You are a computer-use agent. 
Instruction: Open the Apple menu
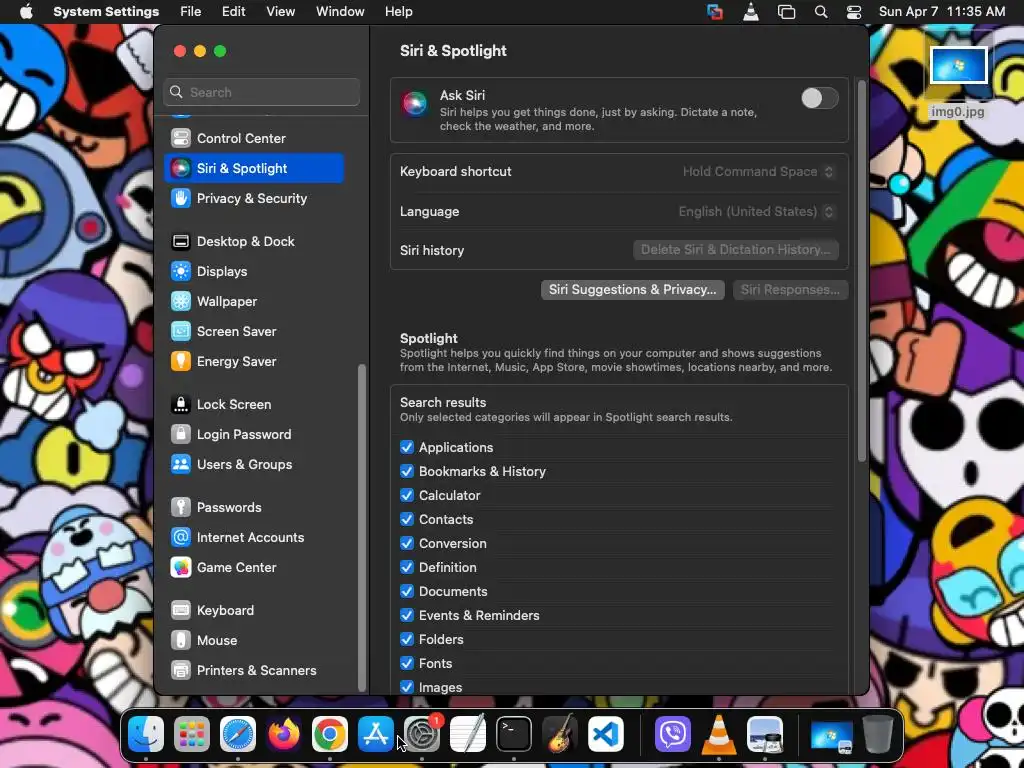click(x=26, y=12)
